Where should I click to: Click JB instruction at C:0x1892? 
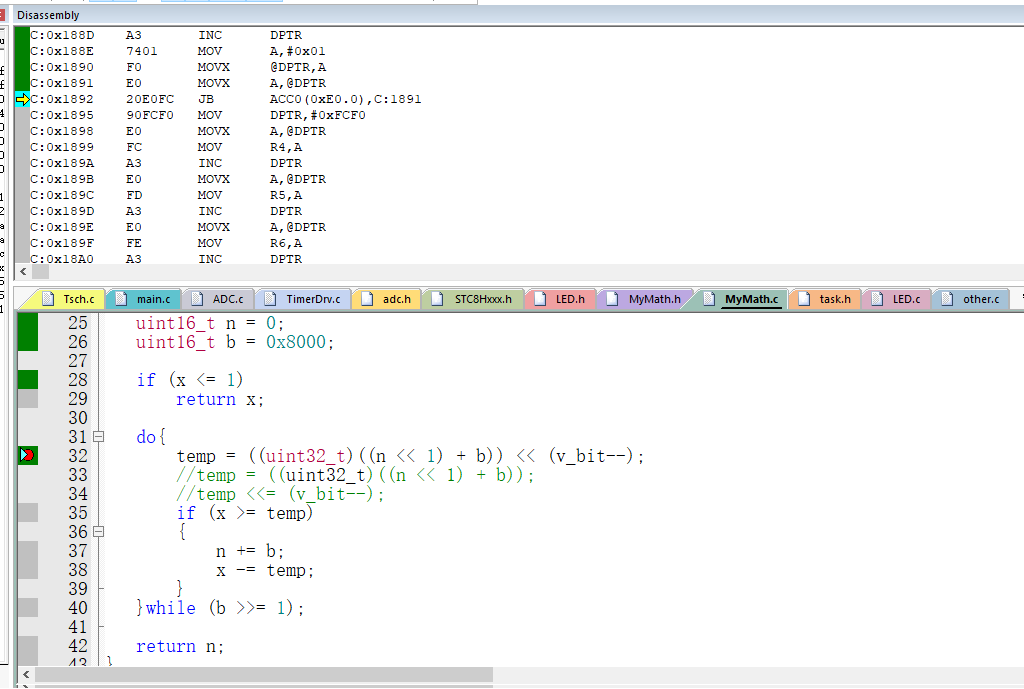[x=226, y=99]
